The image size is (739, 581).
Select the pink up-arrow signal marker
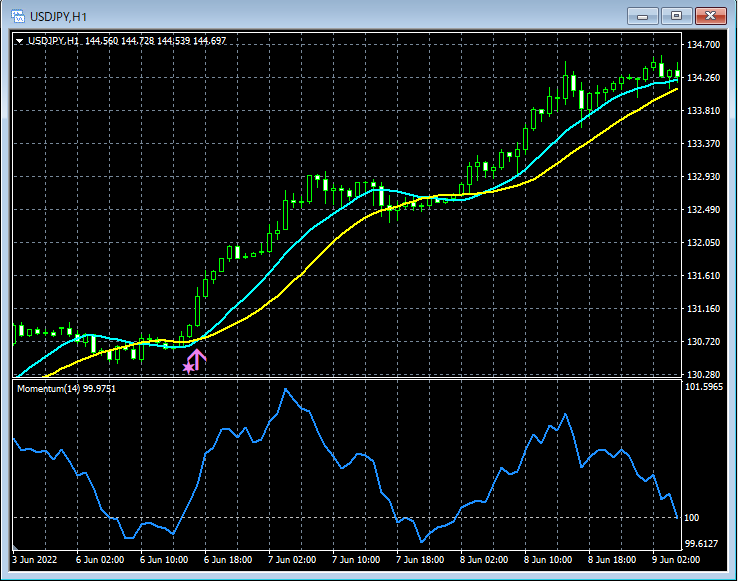[197, 359]
